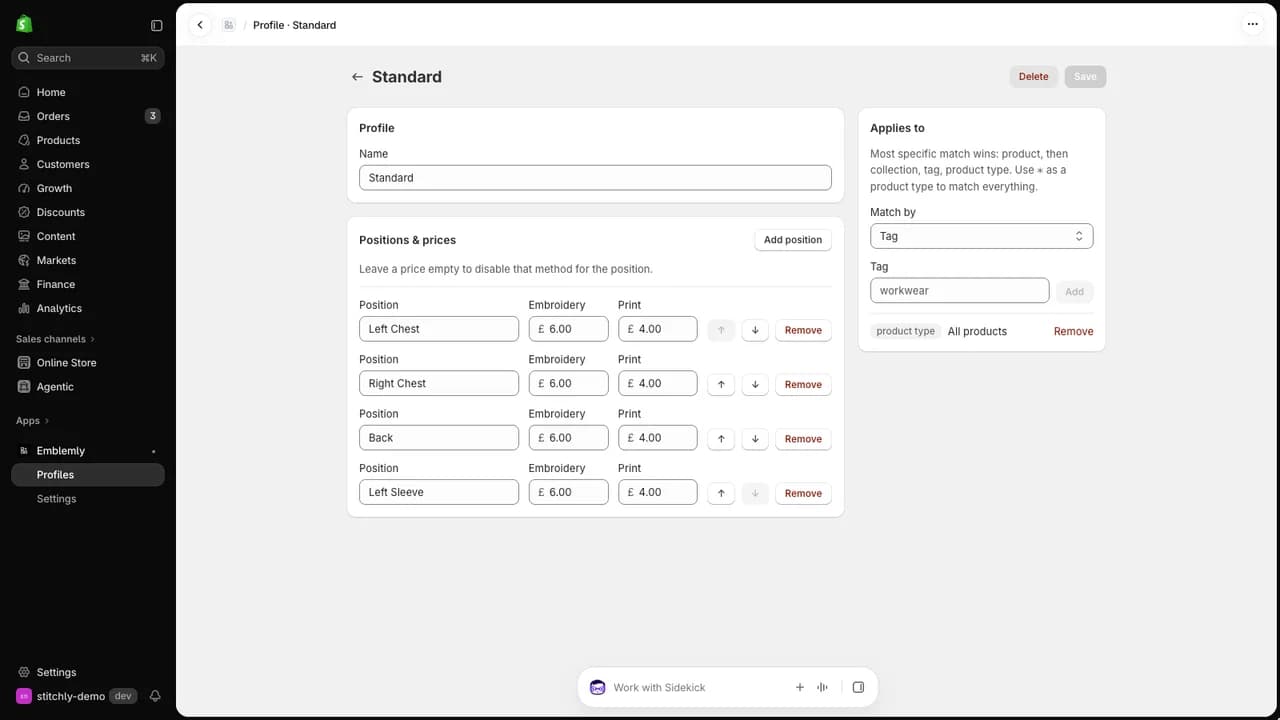The height and width of the screenshot is (720, 1280).
Task: Select Profiles under Emblemly
Action: (88, 475)
